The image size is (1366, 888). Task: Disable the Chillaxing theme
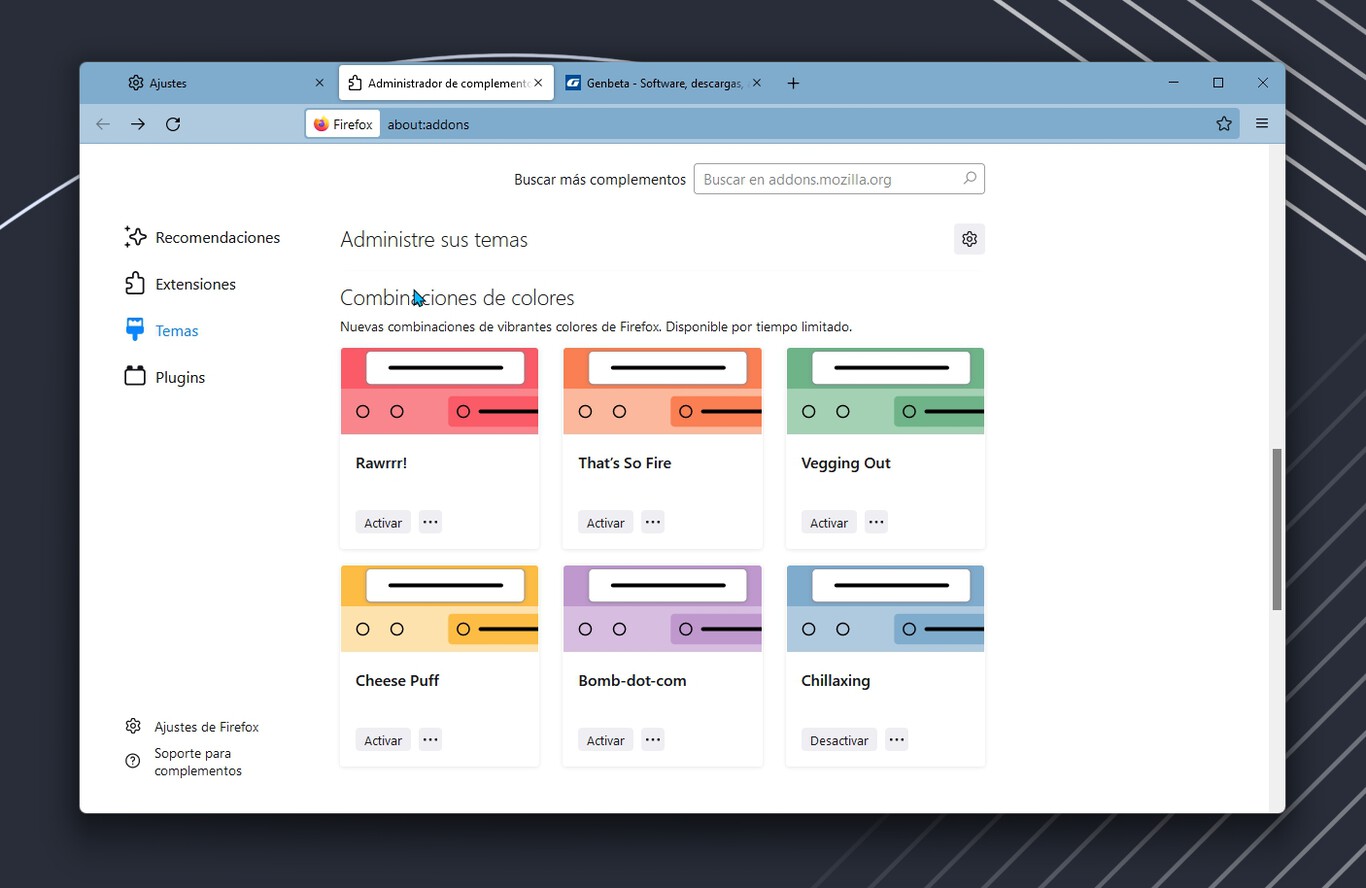coord(838,739)
